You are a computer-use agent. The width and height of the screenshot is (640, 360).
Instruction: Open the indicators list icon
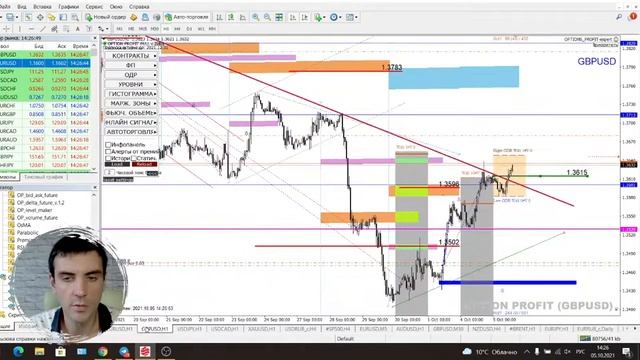(318, 17)
